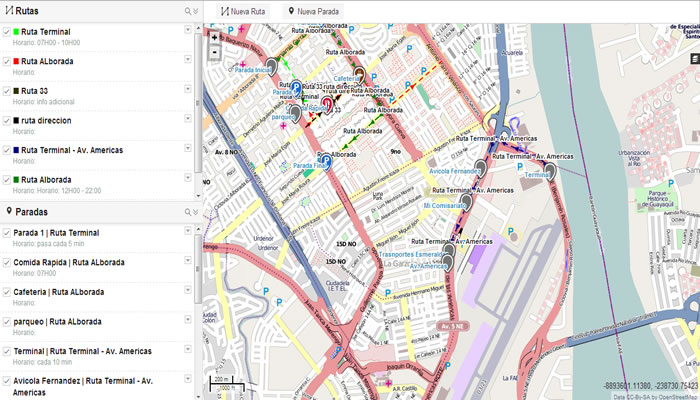
Task: Select 'Cafeteria | Ruta ALborada' stop name
Action: (x=58, y=292)
